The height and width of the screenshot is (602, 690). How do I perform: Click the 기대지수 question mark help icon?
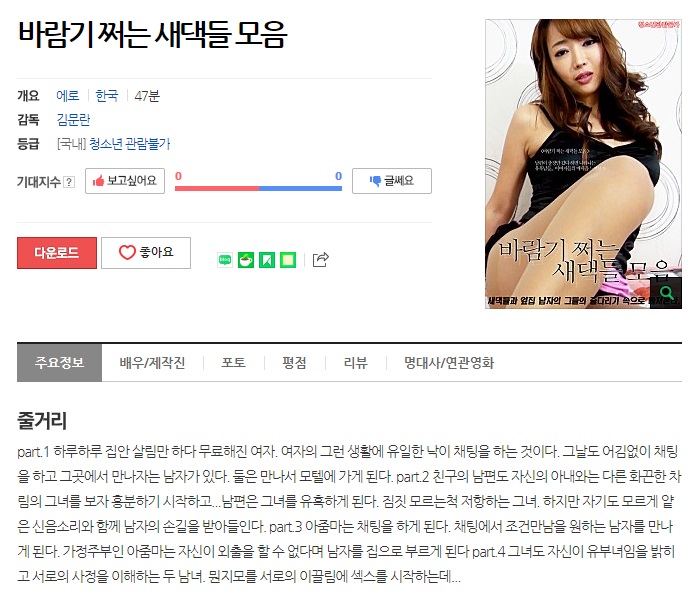pos(69,182)
